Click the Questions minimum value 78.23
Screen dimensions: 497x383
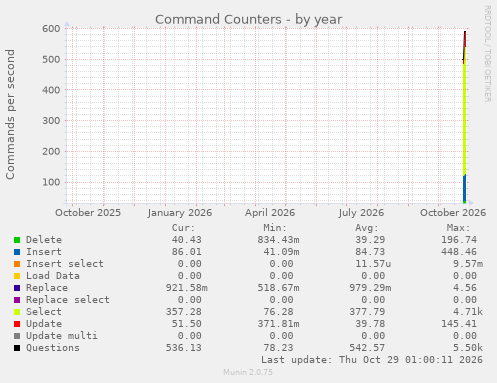[278, 348]
